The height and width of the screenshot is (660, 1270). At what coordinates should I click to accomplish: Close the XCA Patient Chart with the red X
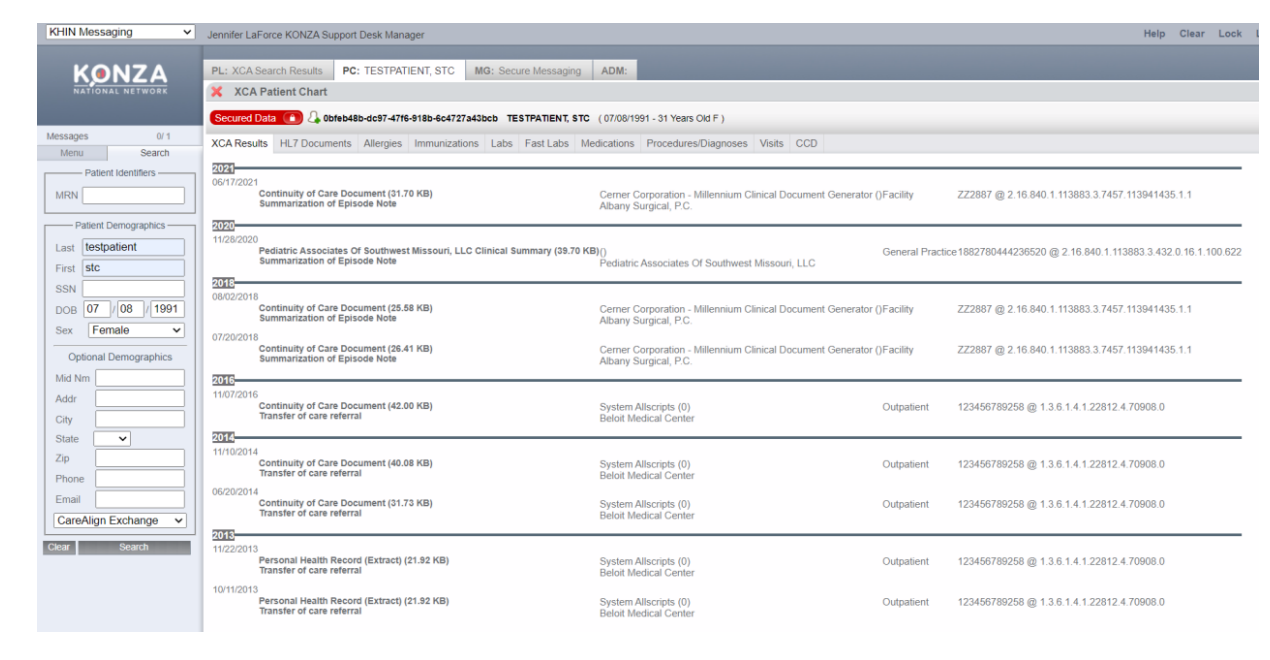(217, 92)
